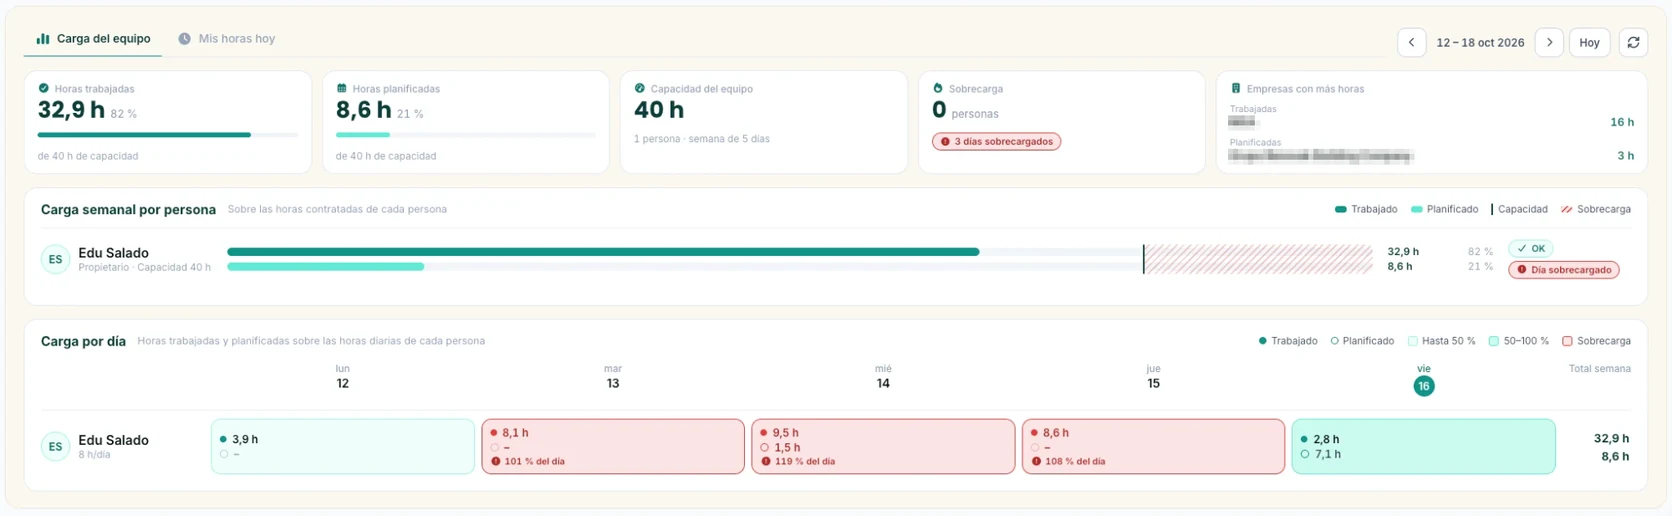Click the Hasta 50 % legend box
The image size is (1672, 516).
coord(1413,341)
